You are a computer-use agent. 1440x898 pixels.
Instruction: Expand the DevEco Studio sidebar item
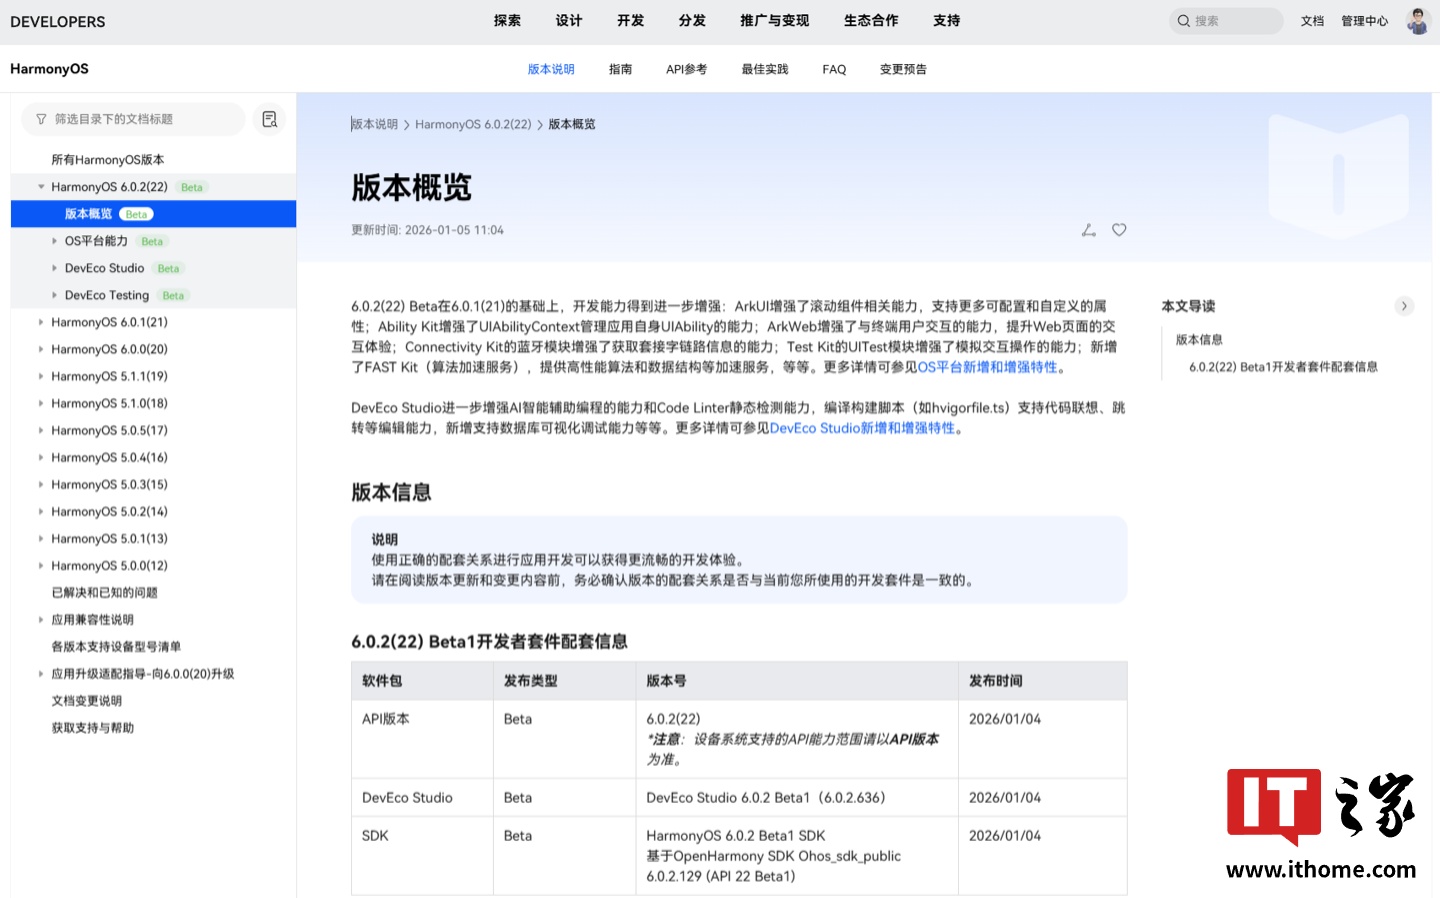coord(55,268)
